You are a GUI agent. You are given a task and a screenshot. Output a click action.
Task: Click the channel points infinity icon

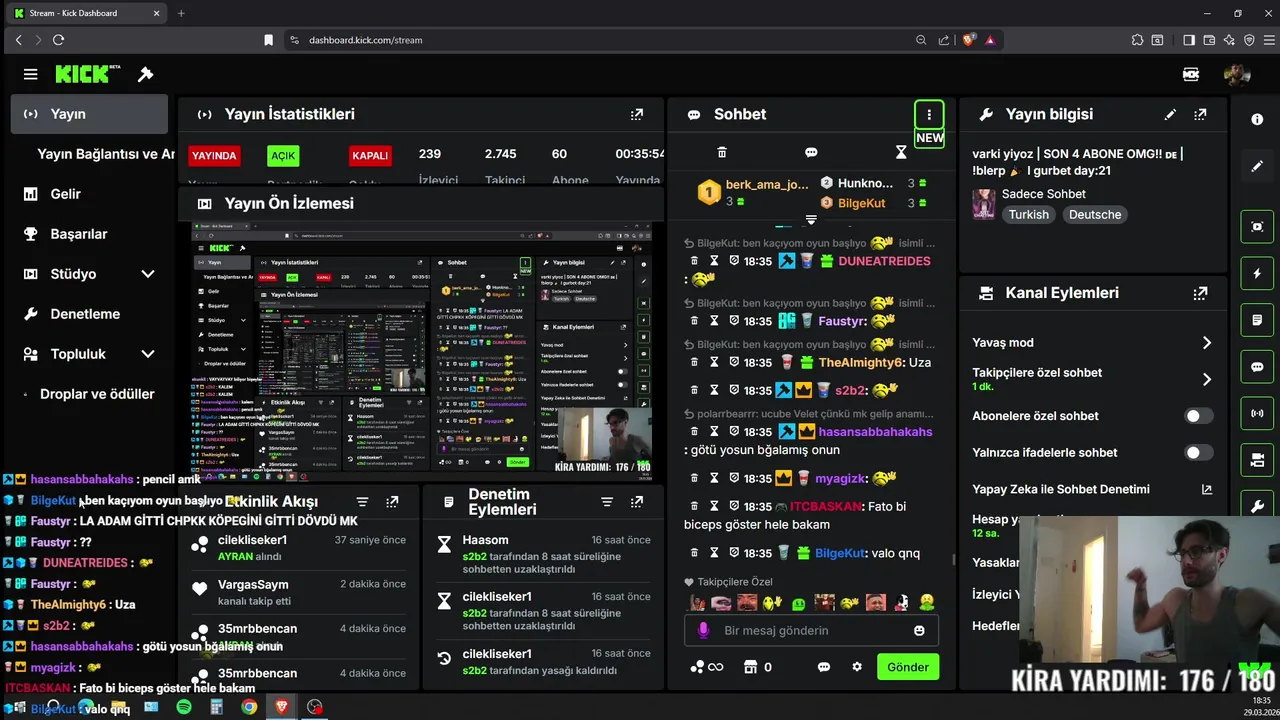707,667
